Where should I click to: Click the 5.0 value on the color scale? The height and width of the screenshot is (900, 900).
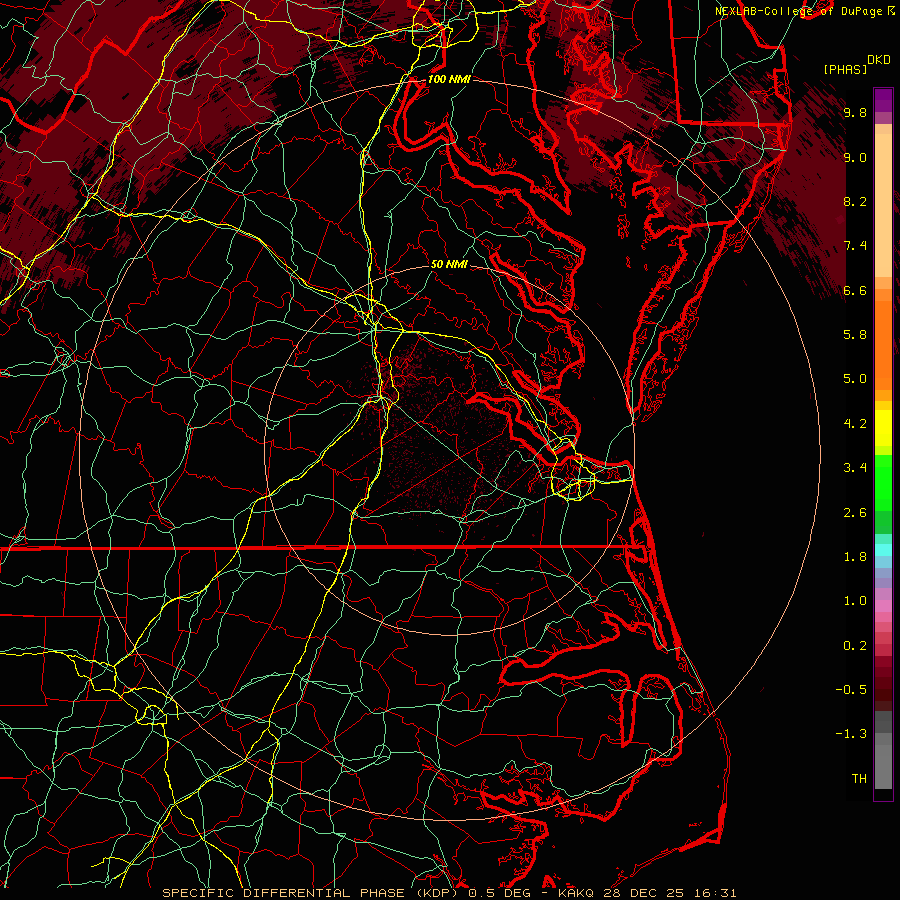pos(855,379)
